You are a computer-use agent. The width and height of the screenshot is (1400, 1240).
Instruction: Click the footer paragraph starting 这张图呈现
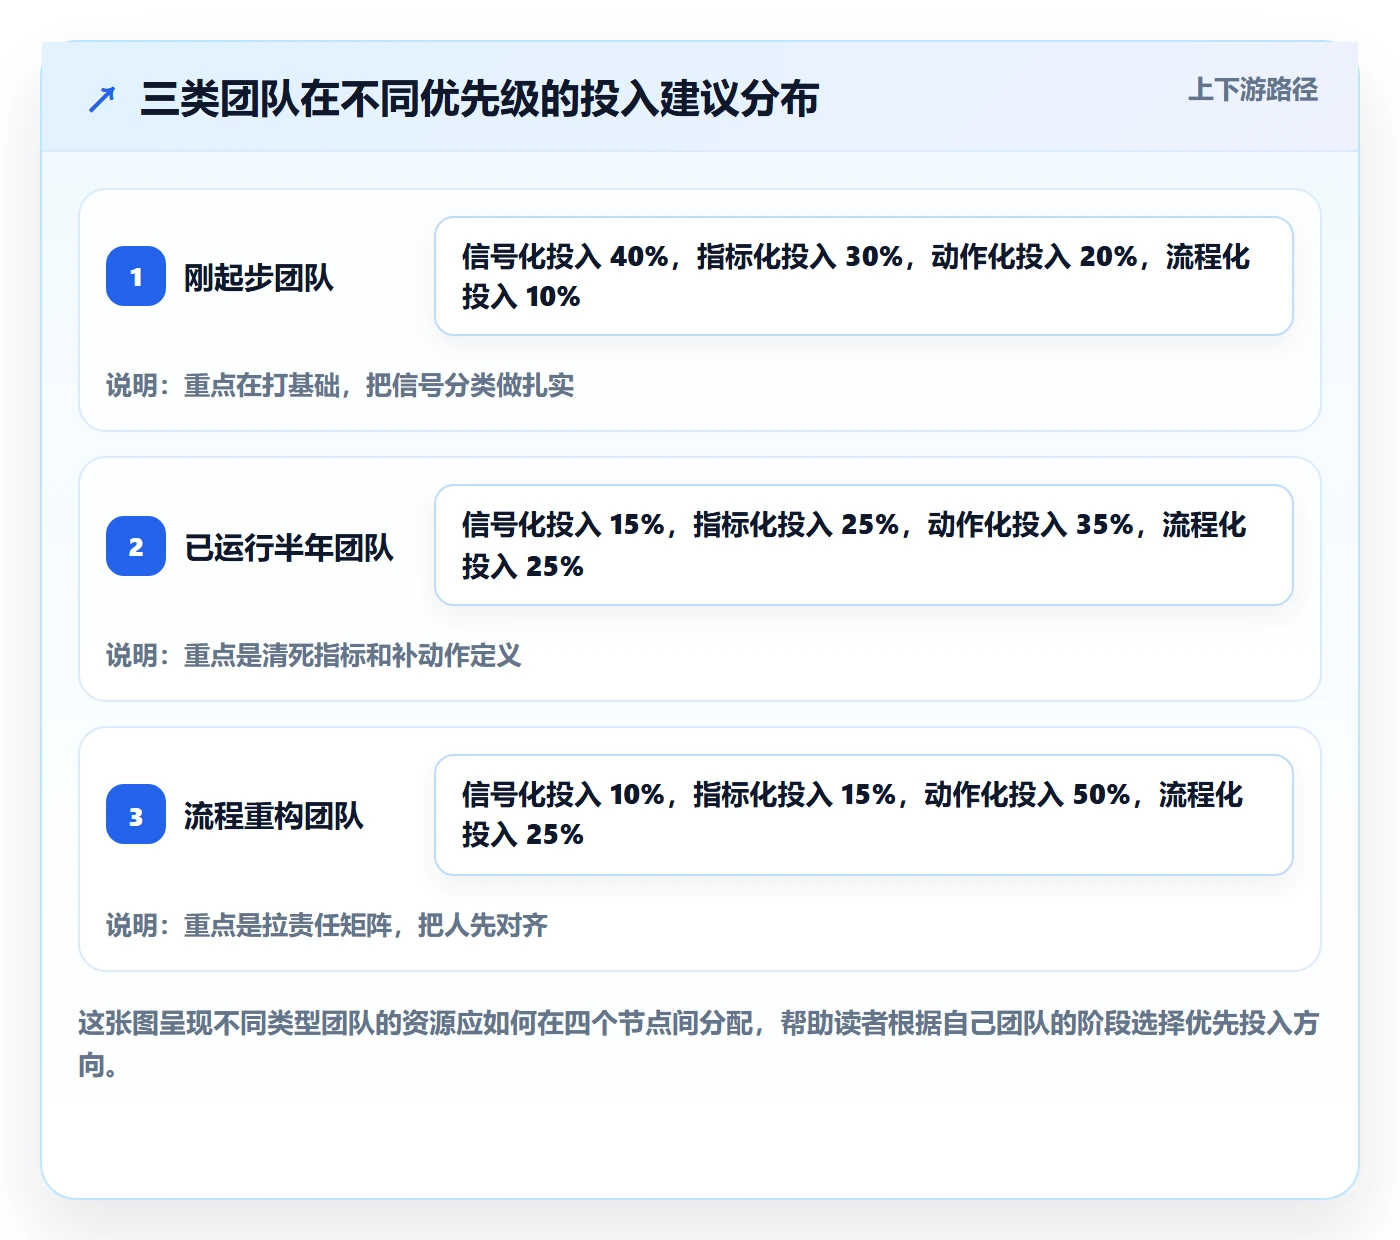coord(699,1044)
